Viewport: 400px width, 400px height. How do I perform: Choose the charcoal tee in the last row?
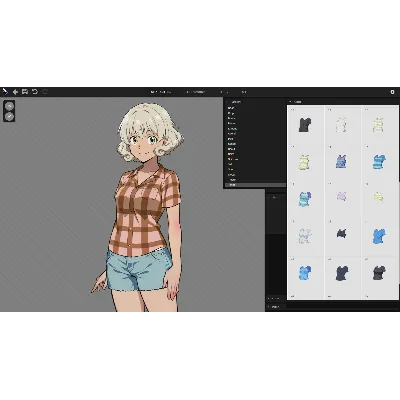[x=379, y=273]
